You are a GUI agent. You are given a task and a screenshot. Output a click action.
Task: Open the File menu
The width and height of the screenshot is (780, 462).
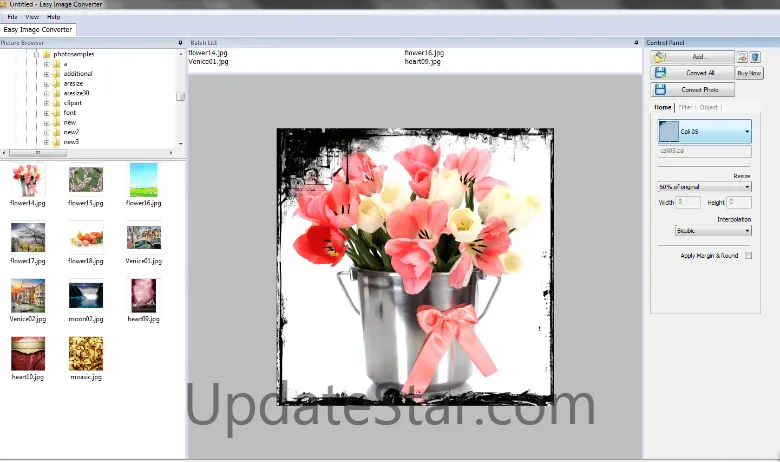point(12,17)
